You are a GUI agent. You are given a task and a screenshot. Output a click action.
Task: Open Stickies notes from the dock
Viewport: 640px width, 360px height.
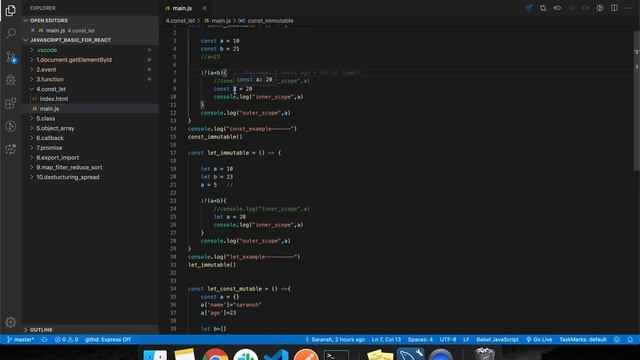click(380, 355)
